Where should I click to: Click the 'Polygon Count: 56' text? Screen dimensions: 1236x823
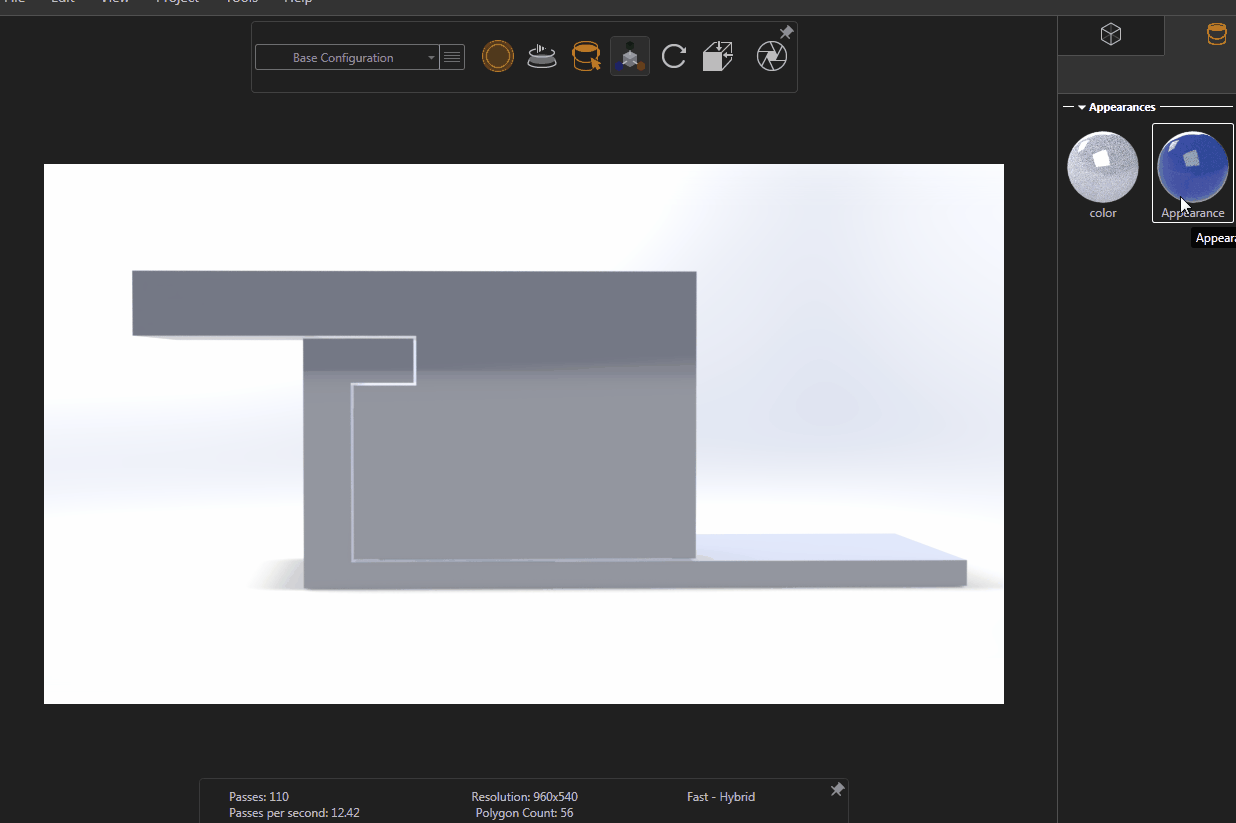(525, 813)
